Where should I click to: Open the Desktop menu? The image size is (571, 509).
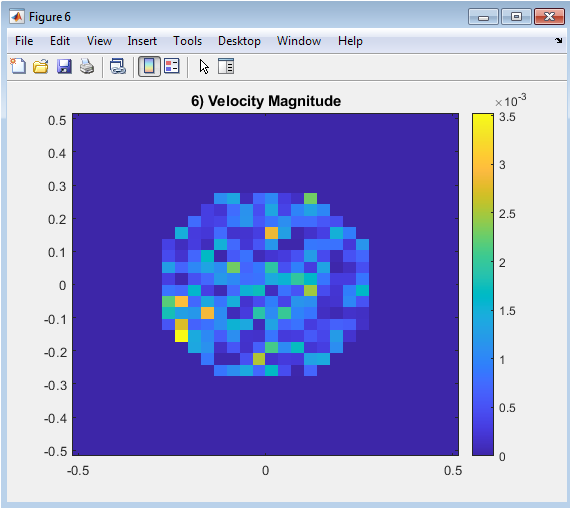[x=239, y=41]
